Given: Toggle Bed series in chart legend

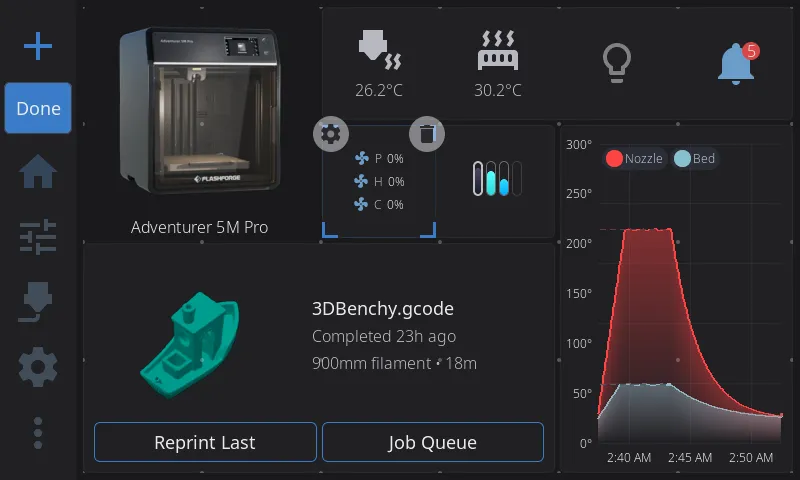Looking at the screenshot, I should point(694,159).
